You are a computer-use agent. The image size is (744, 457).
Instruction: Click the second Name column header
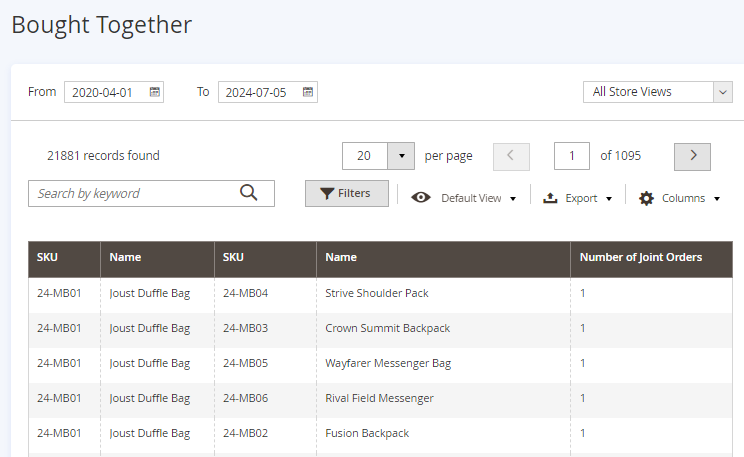(443, 259)
